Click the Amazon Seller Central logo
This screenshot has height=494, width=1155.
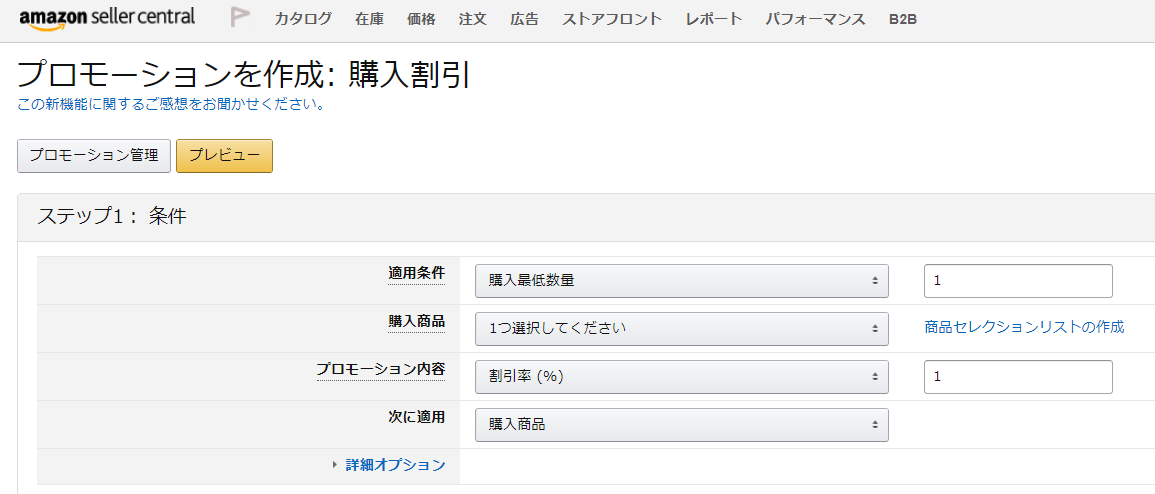(107, 18)
